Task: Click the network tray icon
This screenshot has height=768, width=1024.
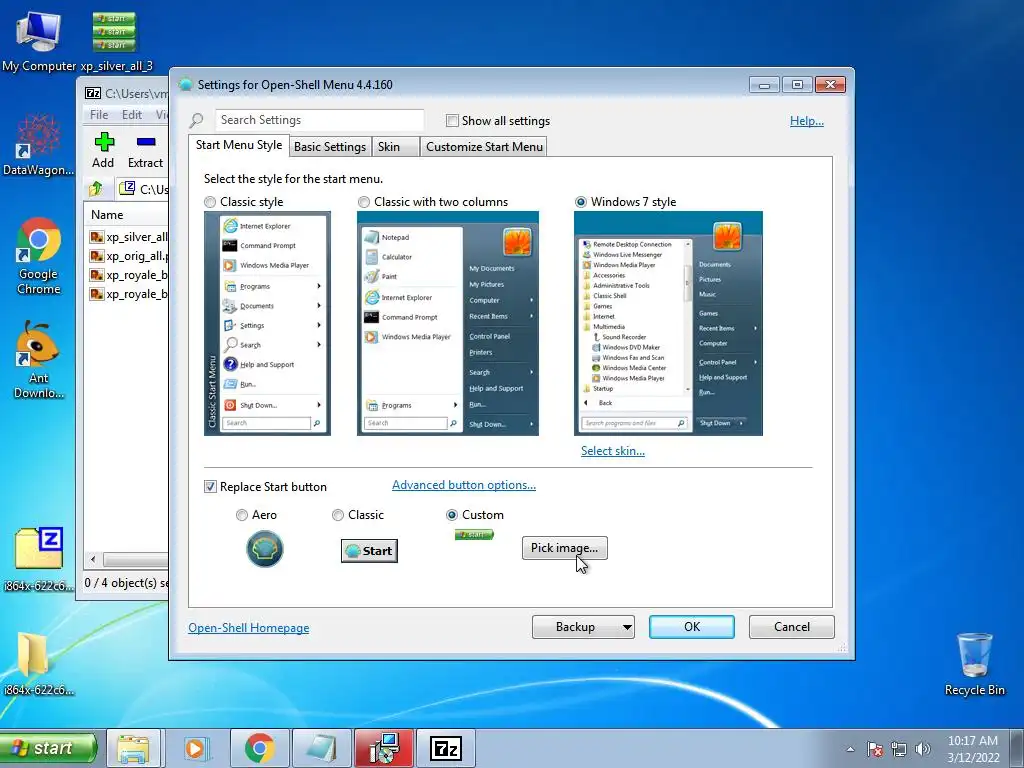Action: coord(899,749)
